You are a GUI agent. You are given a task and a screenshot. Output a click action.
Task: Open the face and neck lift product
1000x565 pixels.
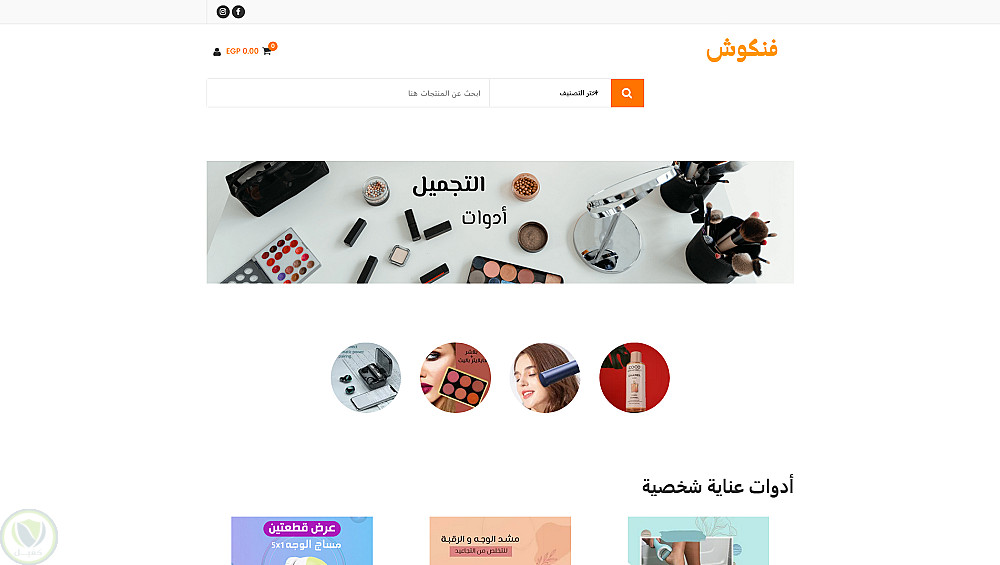500,541
